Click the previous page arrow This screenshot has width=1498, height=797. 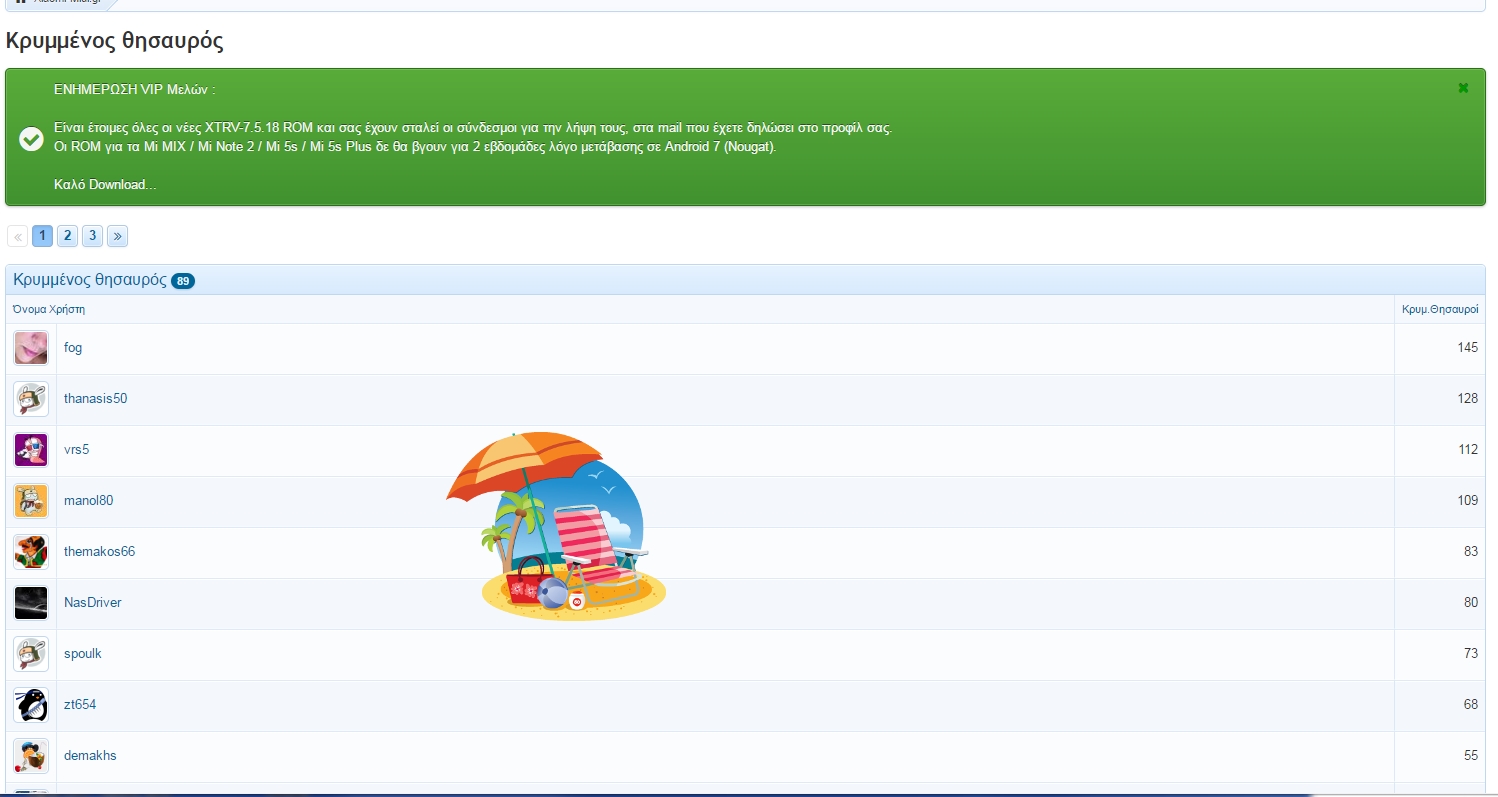tap(18, 236)
